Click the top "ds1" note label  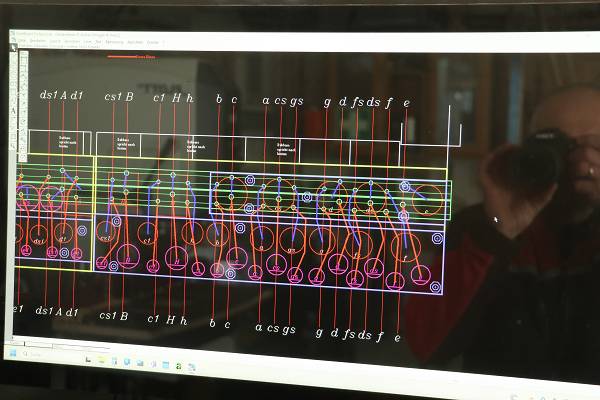[x=49, y=94]
